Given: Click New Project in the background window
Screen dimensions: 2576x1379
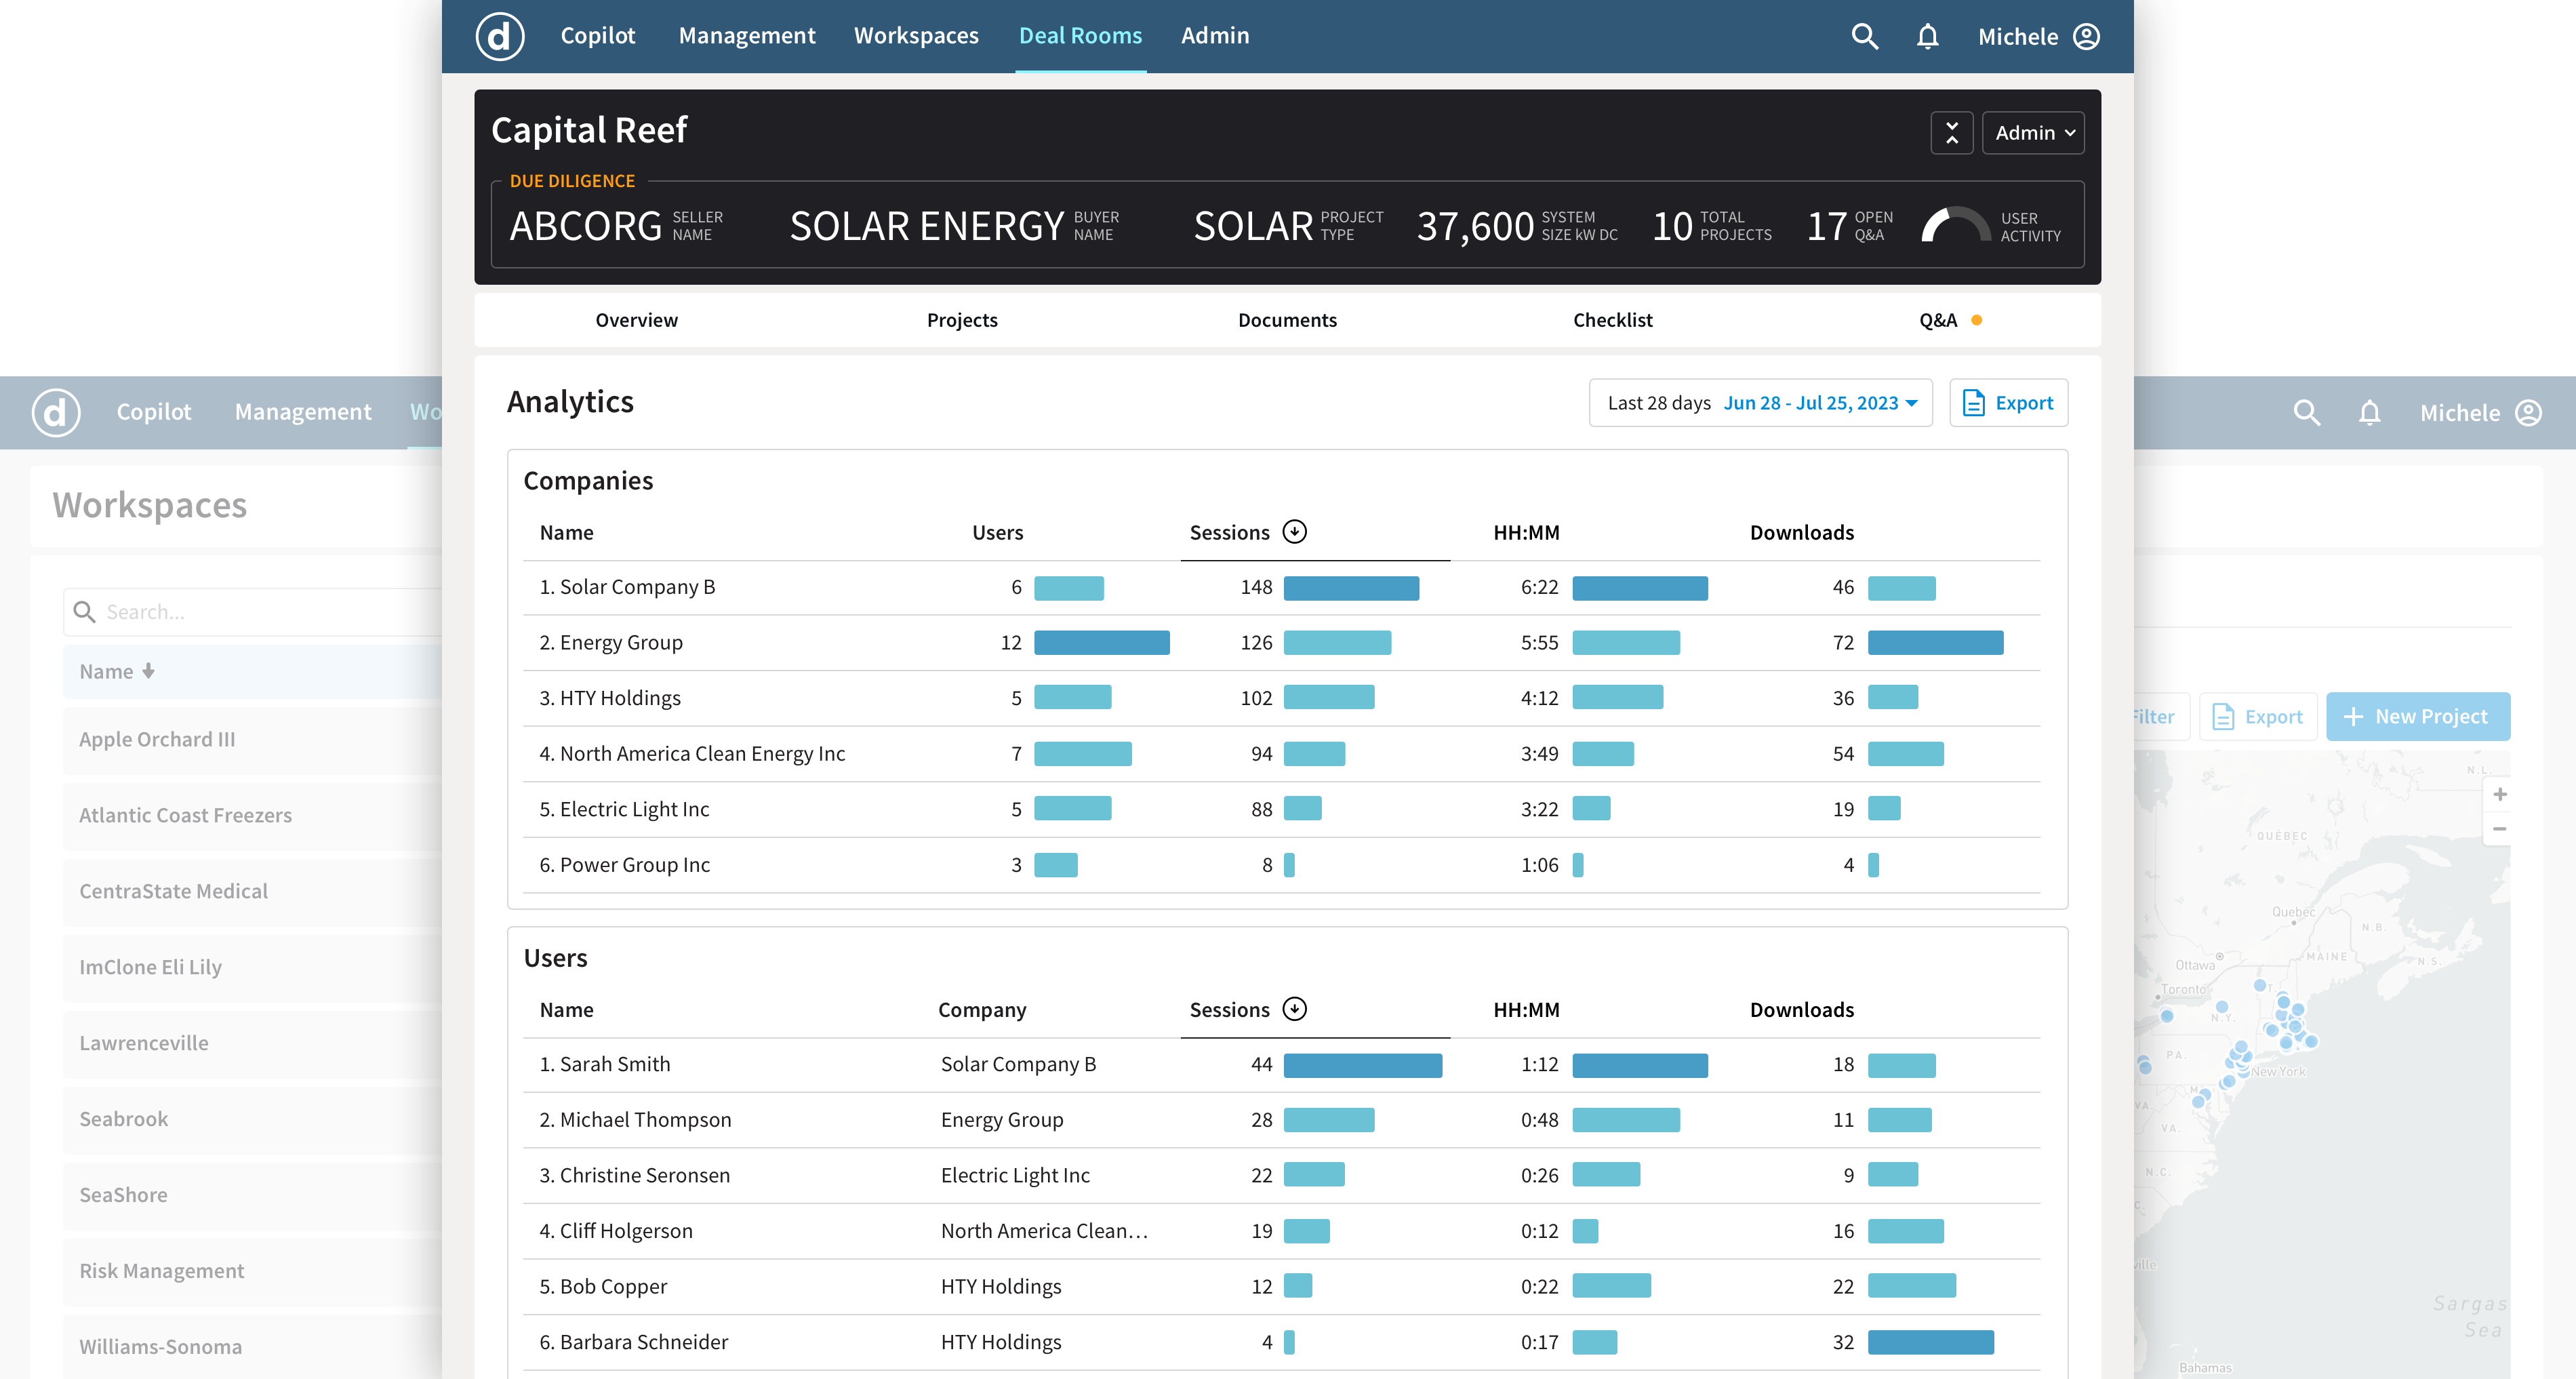Looking at the screenshot, I should click(2418, 717).
